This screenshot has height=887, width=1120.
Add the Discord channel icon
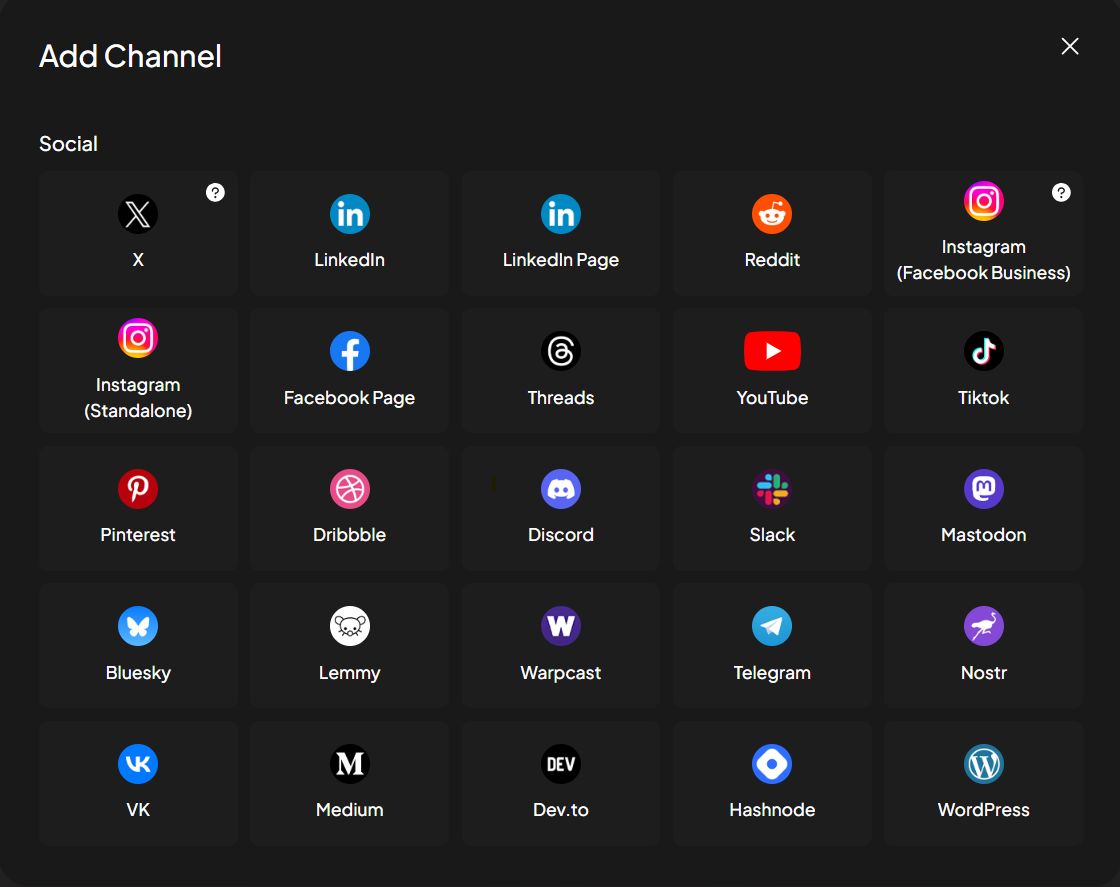tap(561, 489)
